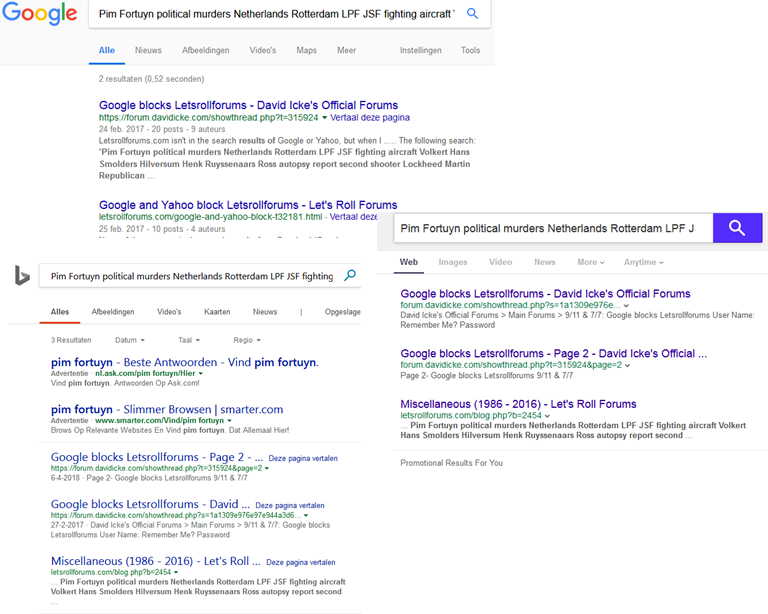Open Bing's Afbeeldingen tab
Image resolution: width=768 pixels, height=614 pixels.
[113, 312]
